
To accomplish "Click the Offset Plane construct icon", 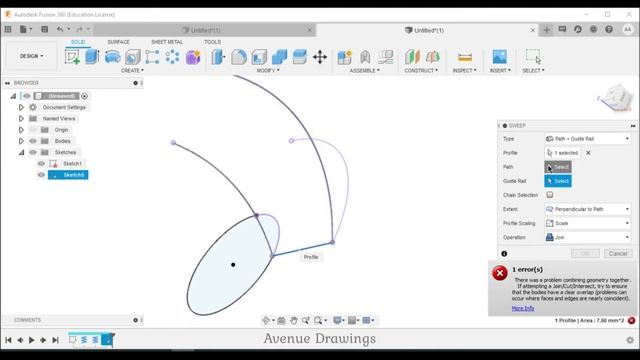I will coord(412,57).
